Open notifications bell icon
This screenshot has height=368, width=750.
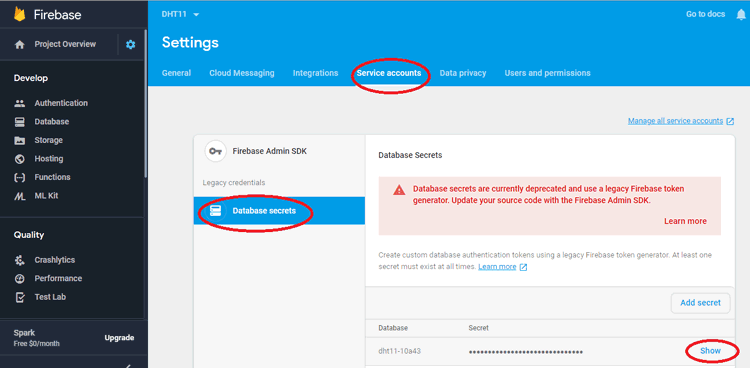click(x=741, y=15)
